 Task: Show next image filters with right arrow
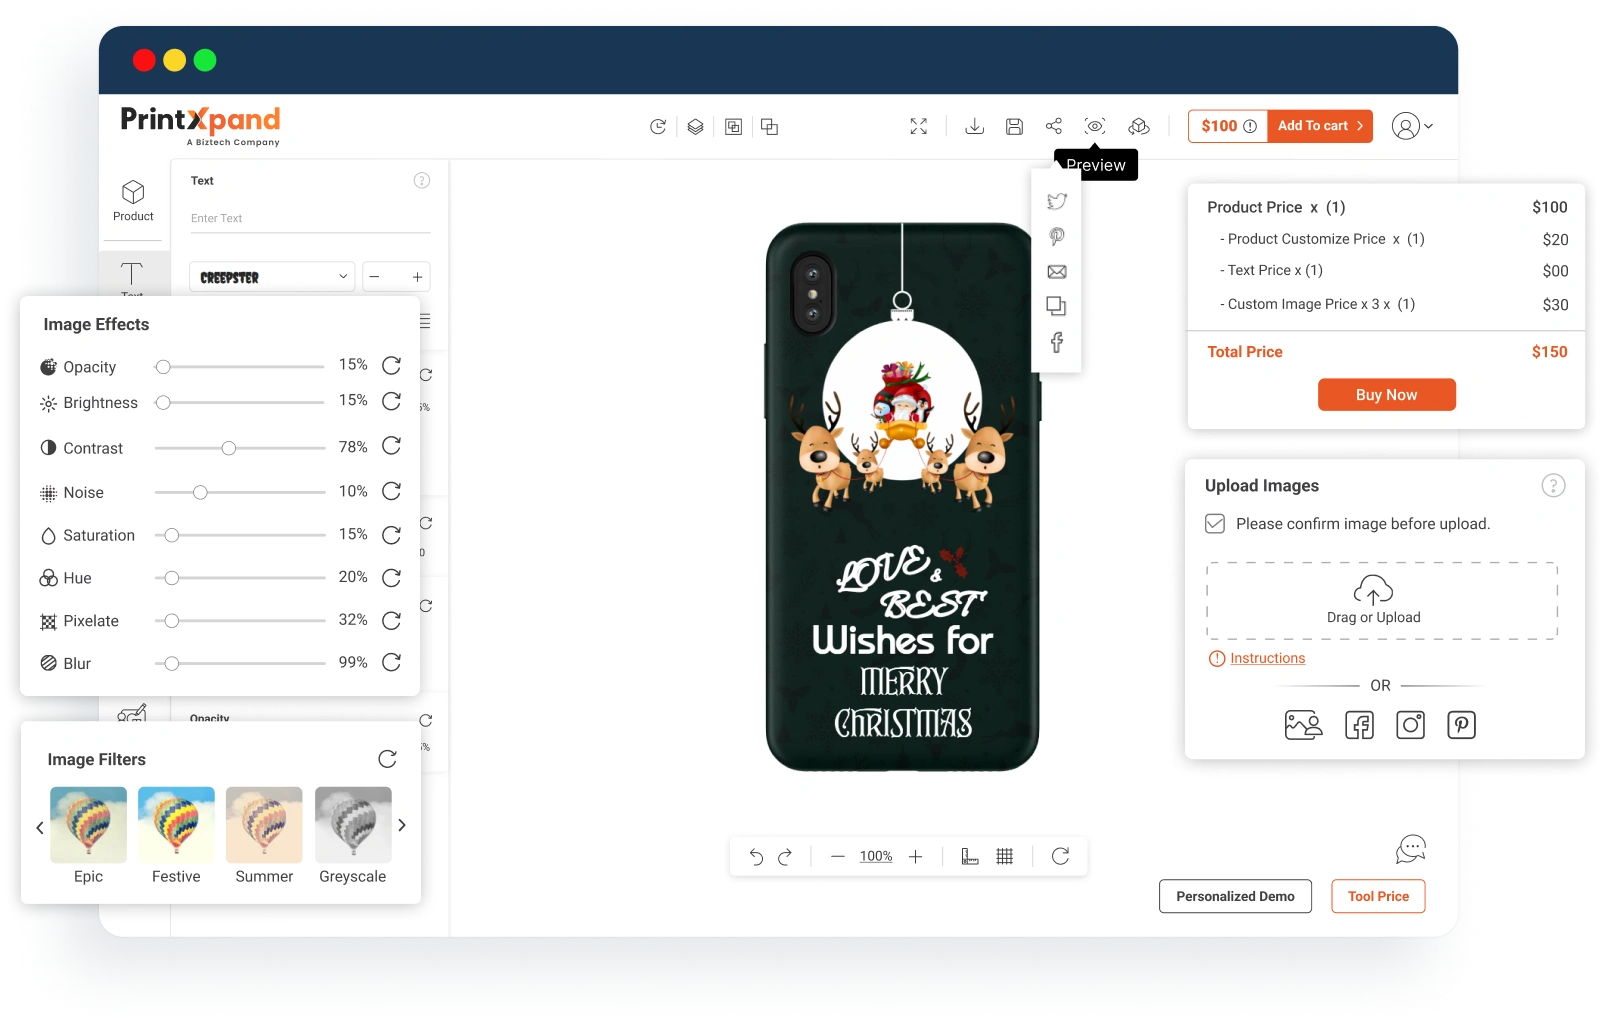tap(402, 825)
